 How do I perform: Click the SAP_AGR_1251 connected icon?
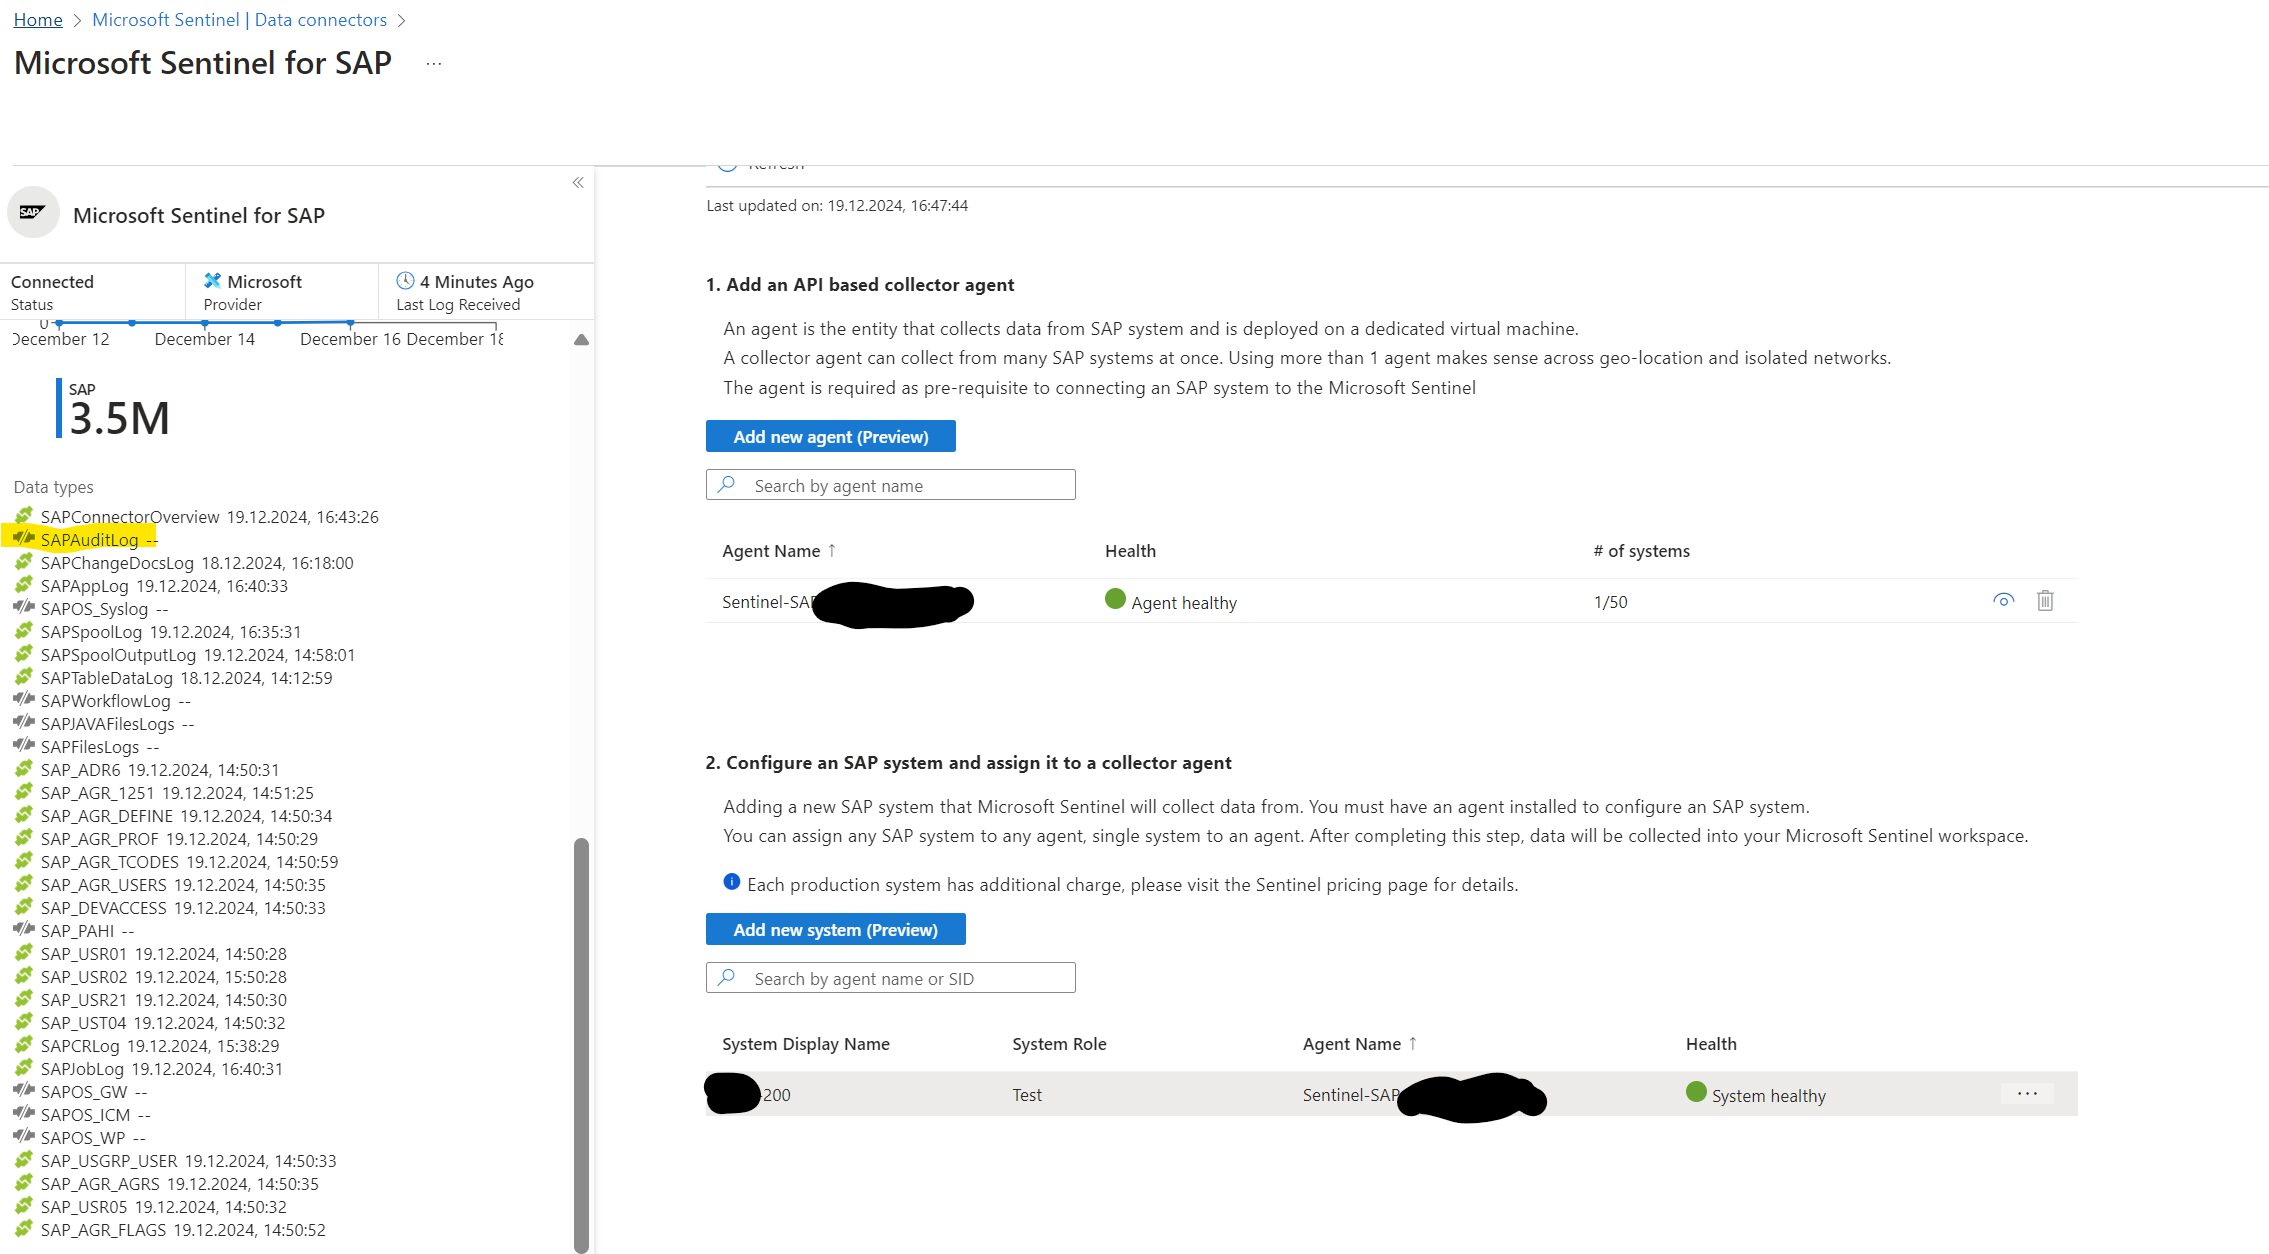tap(24, 791)
